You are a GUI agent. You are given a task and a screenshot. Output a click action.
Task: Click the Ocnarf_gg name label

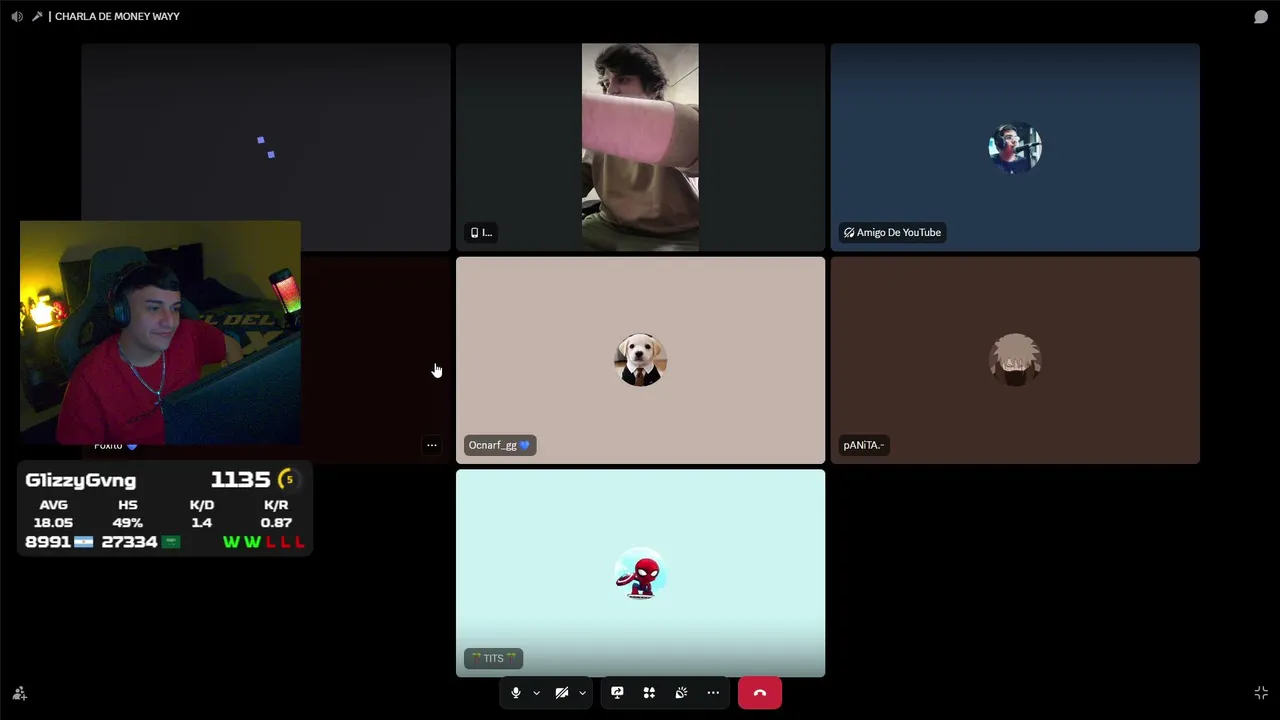(500, 446)
